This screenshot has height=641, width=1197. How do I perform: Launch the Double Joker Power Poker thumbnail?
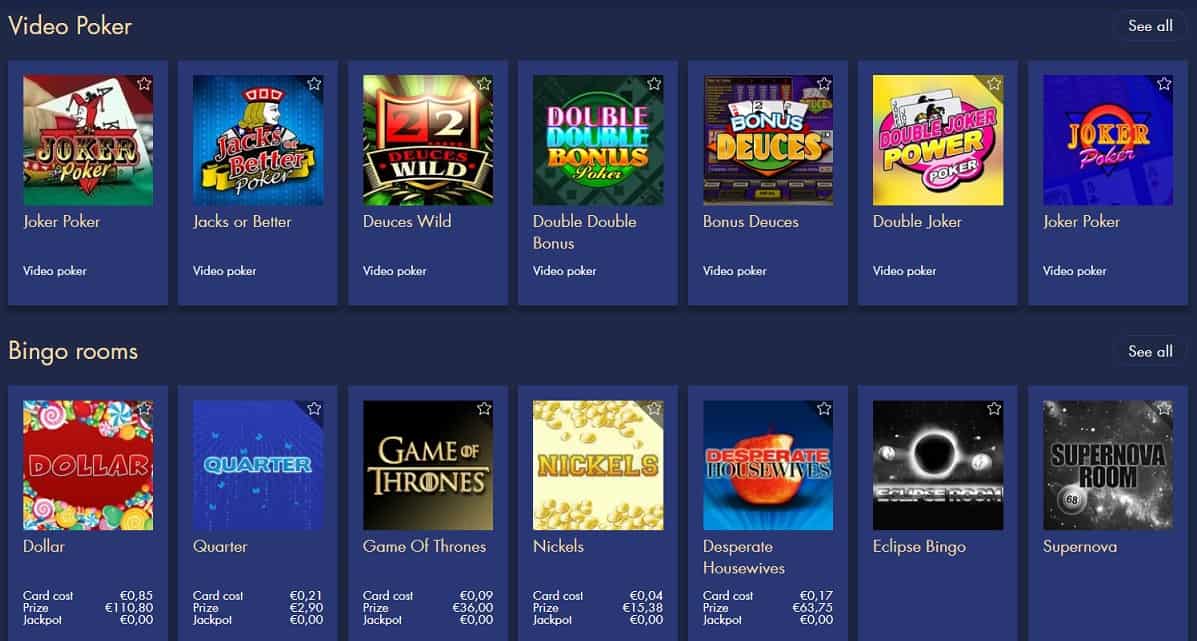click(x=938, y=140)
